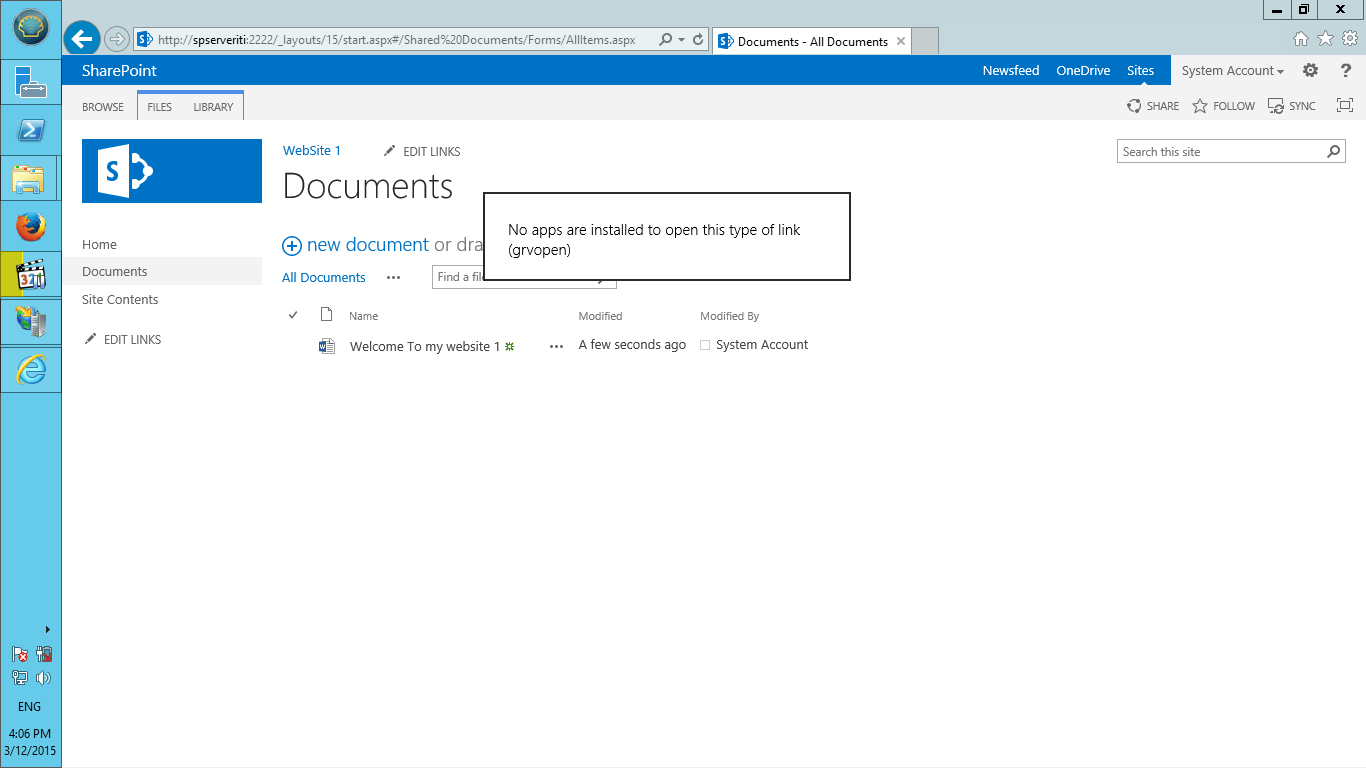
Task: Go to Home in left navigation
Action: (99, 244)
